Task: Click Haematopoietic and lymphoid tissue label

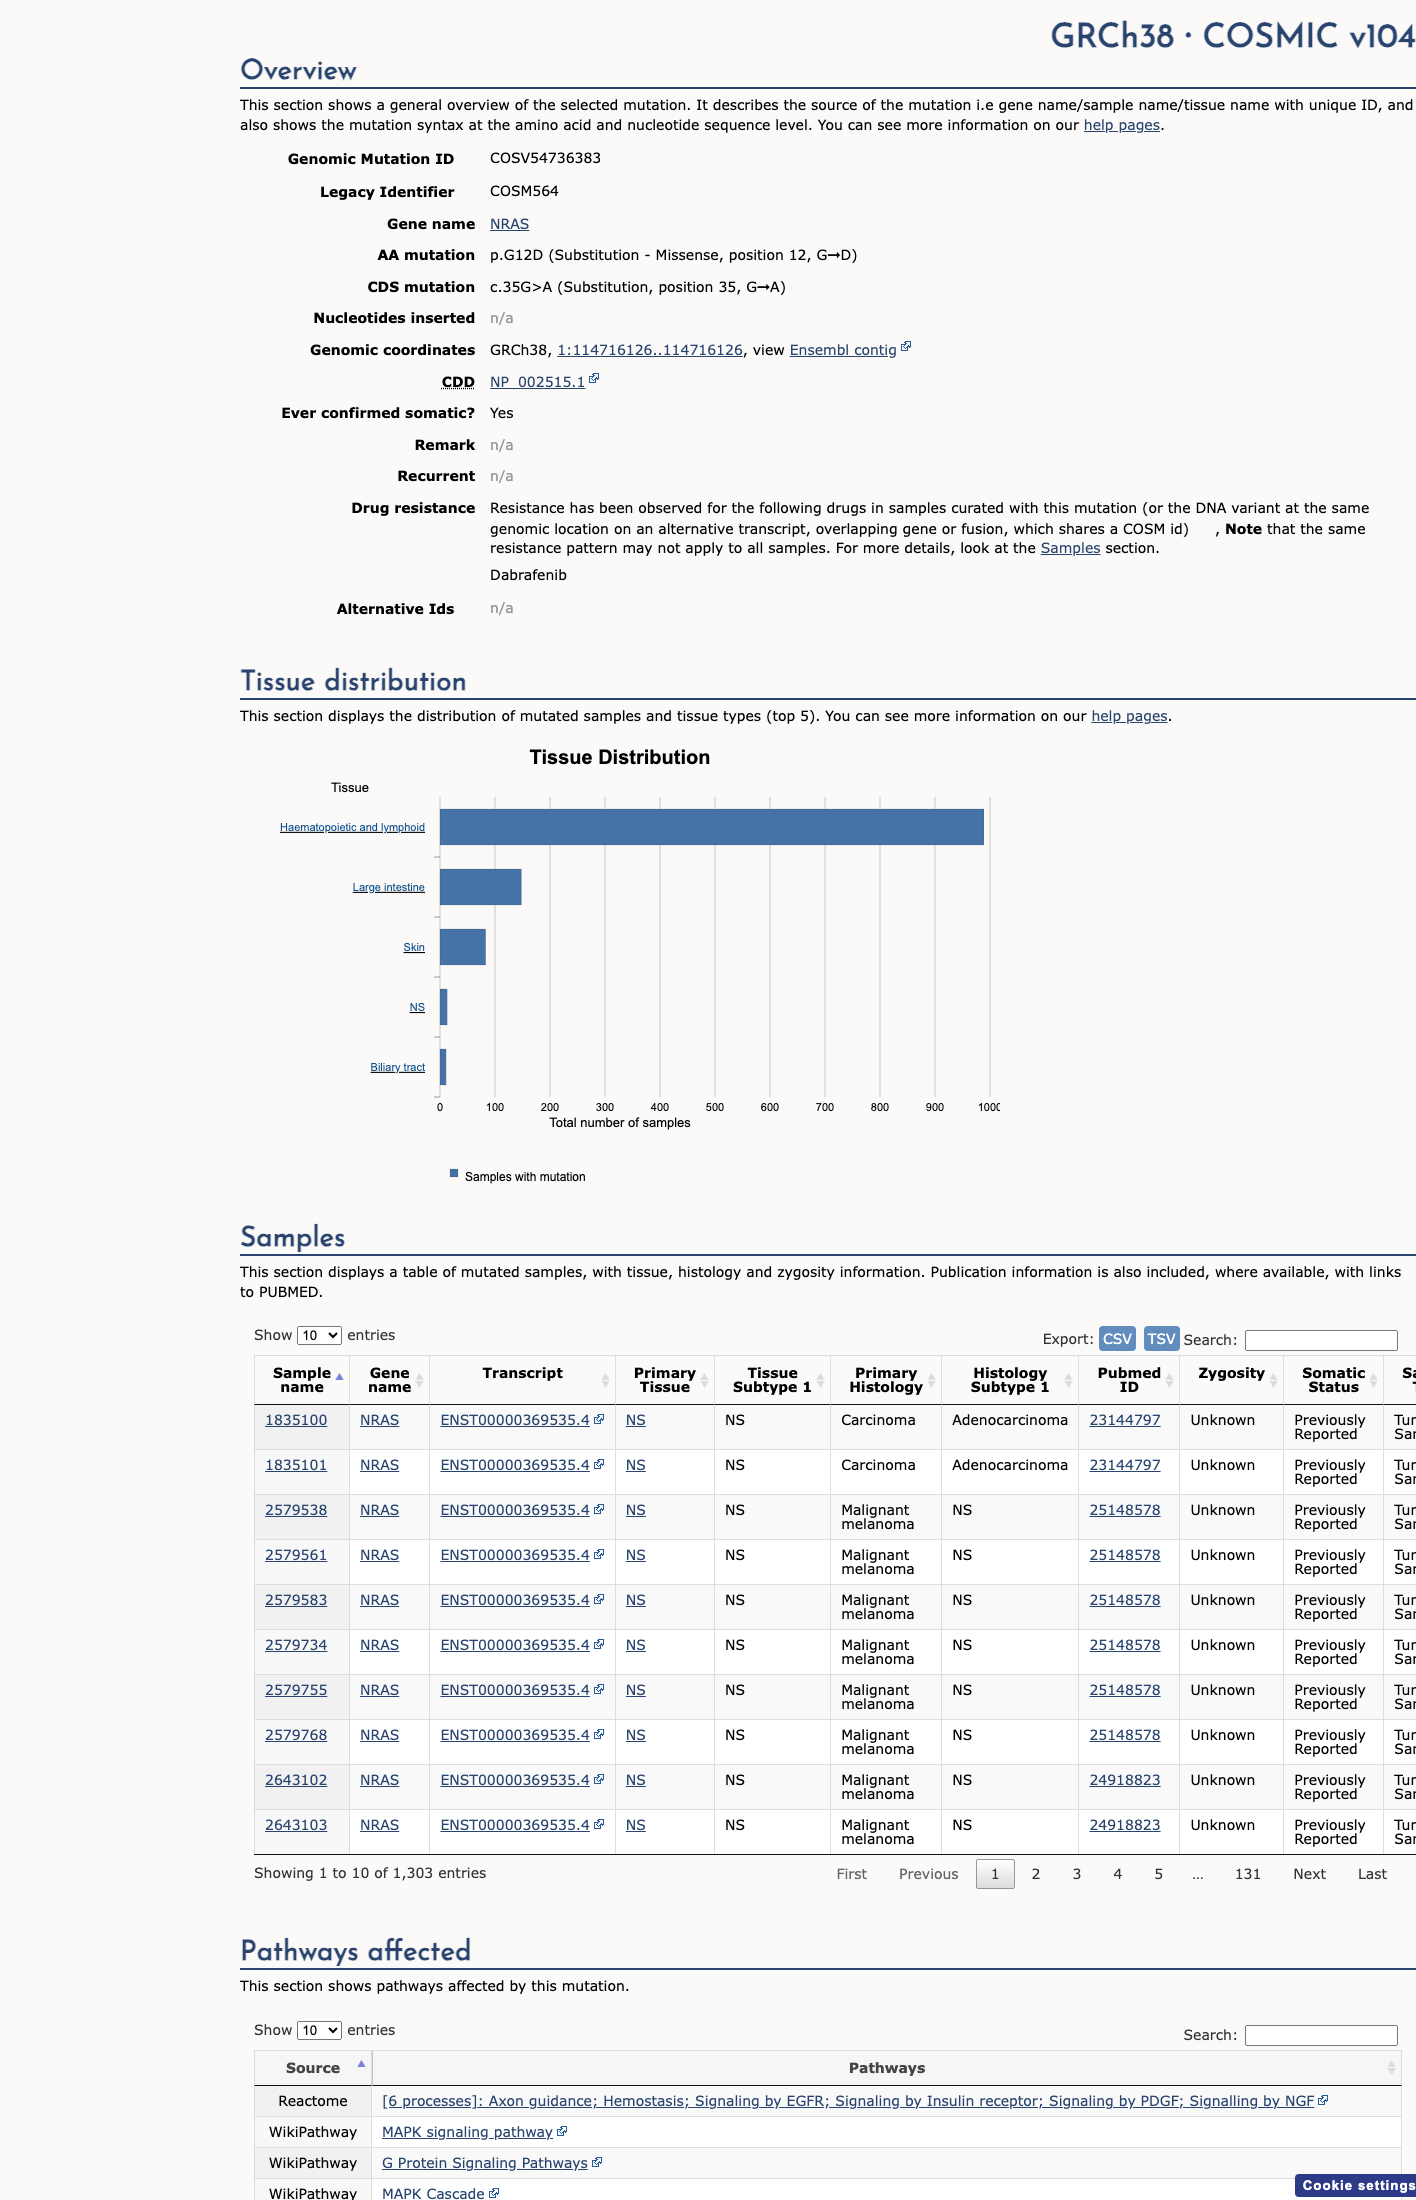Action: click(x=352, y=827)
